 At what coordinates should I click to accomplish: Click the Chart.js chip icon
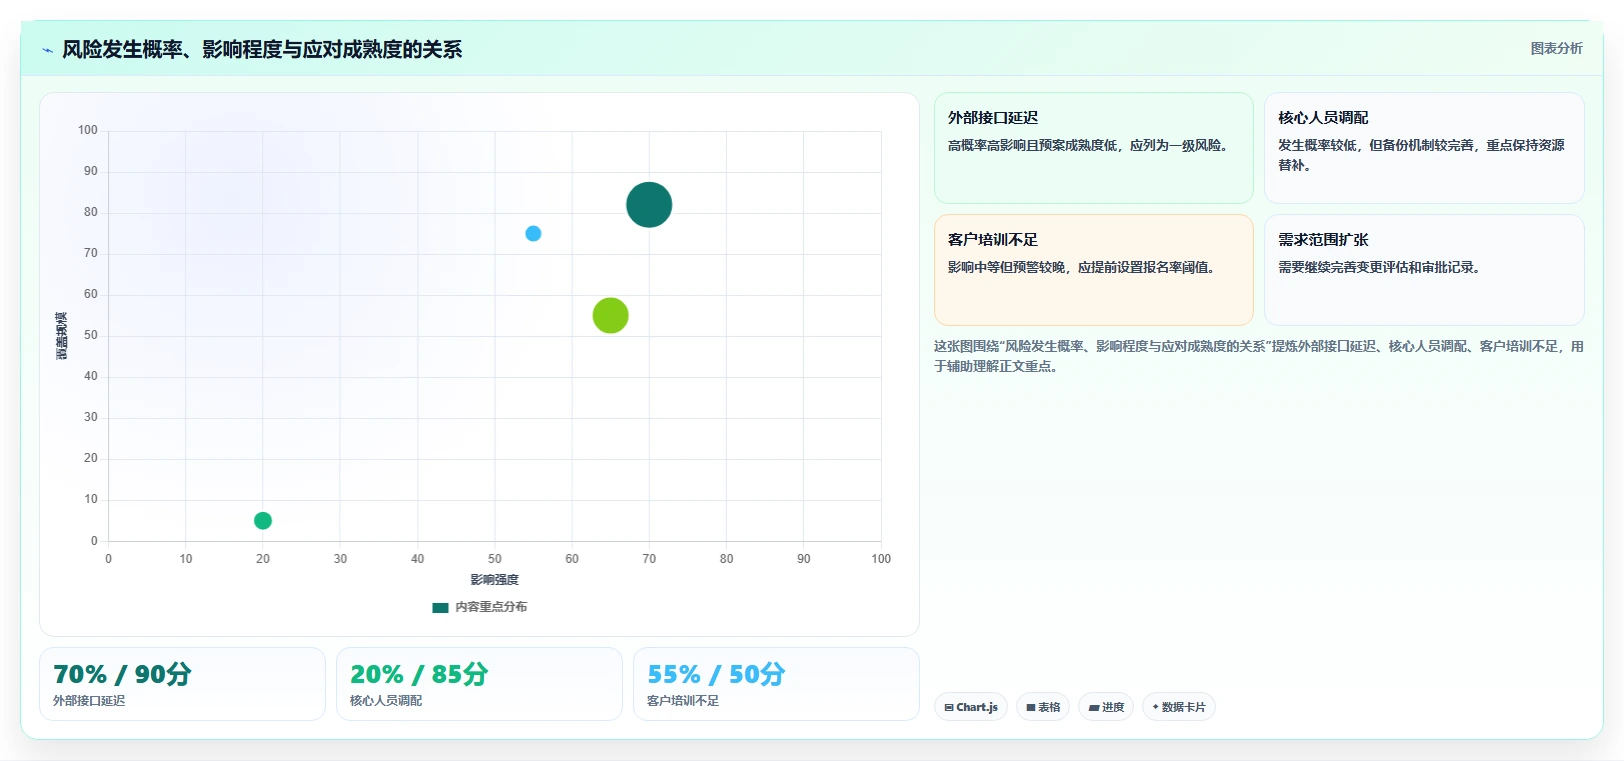point(949,708)
